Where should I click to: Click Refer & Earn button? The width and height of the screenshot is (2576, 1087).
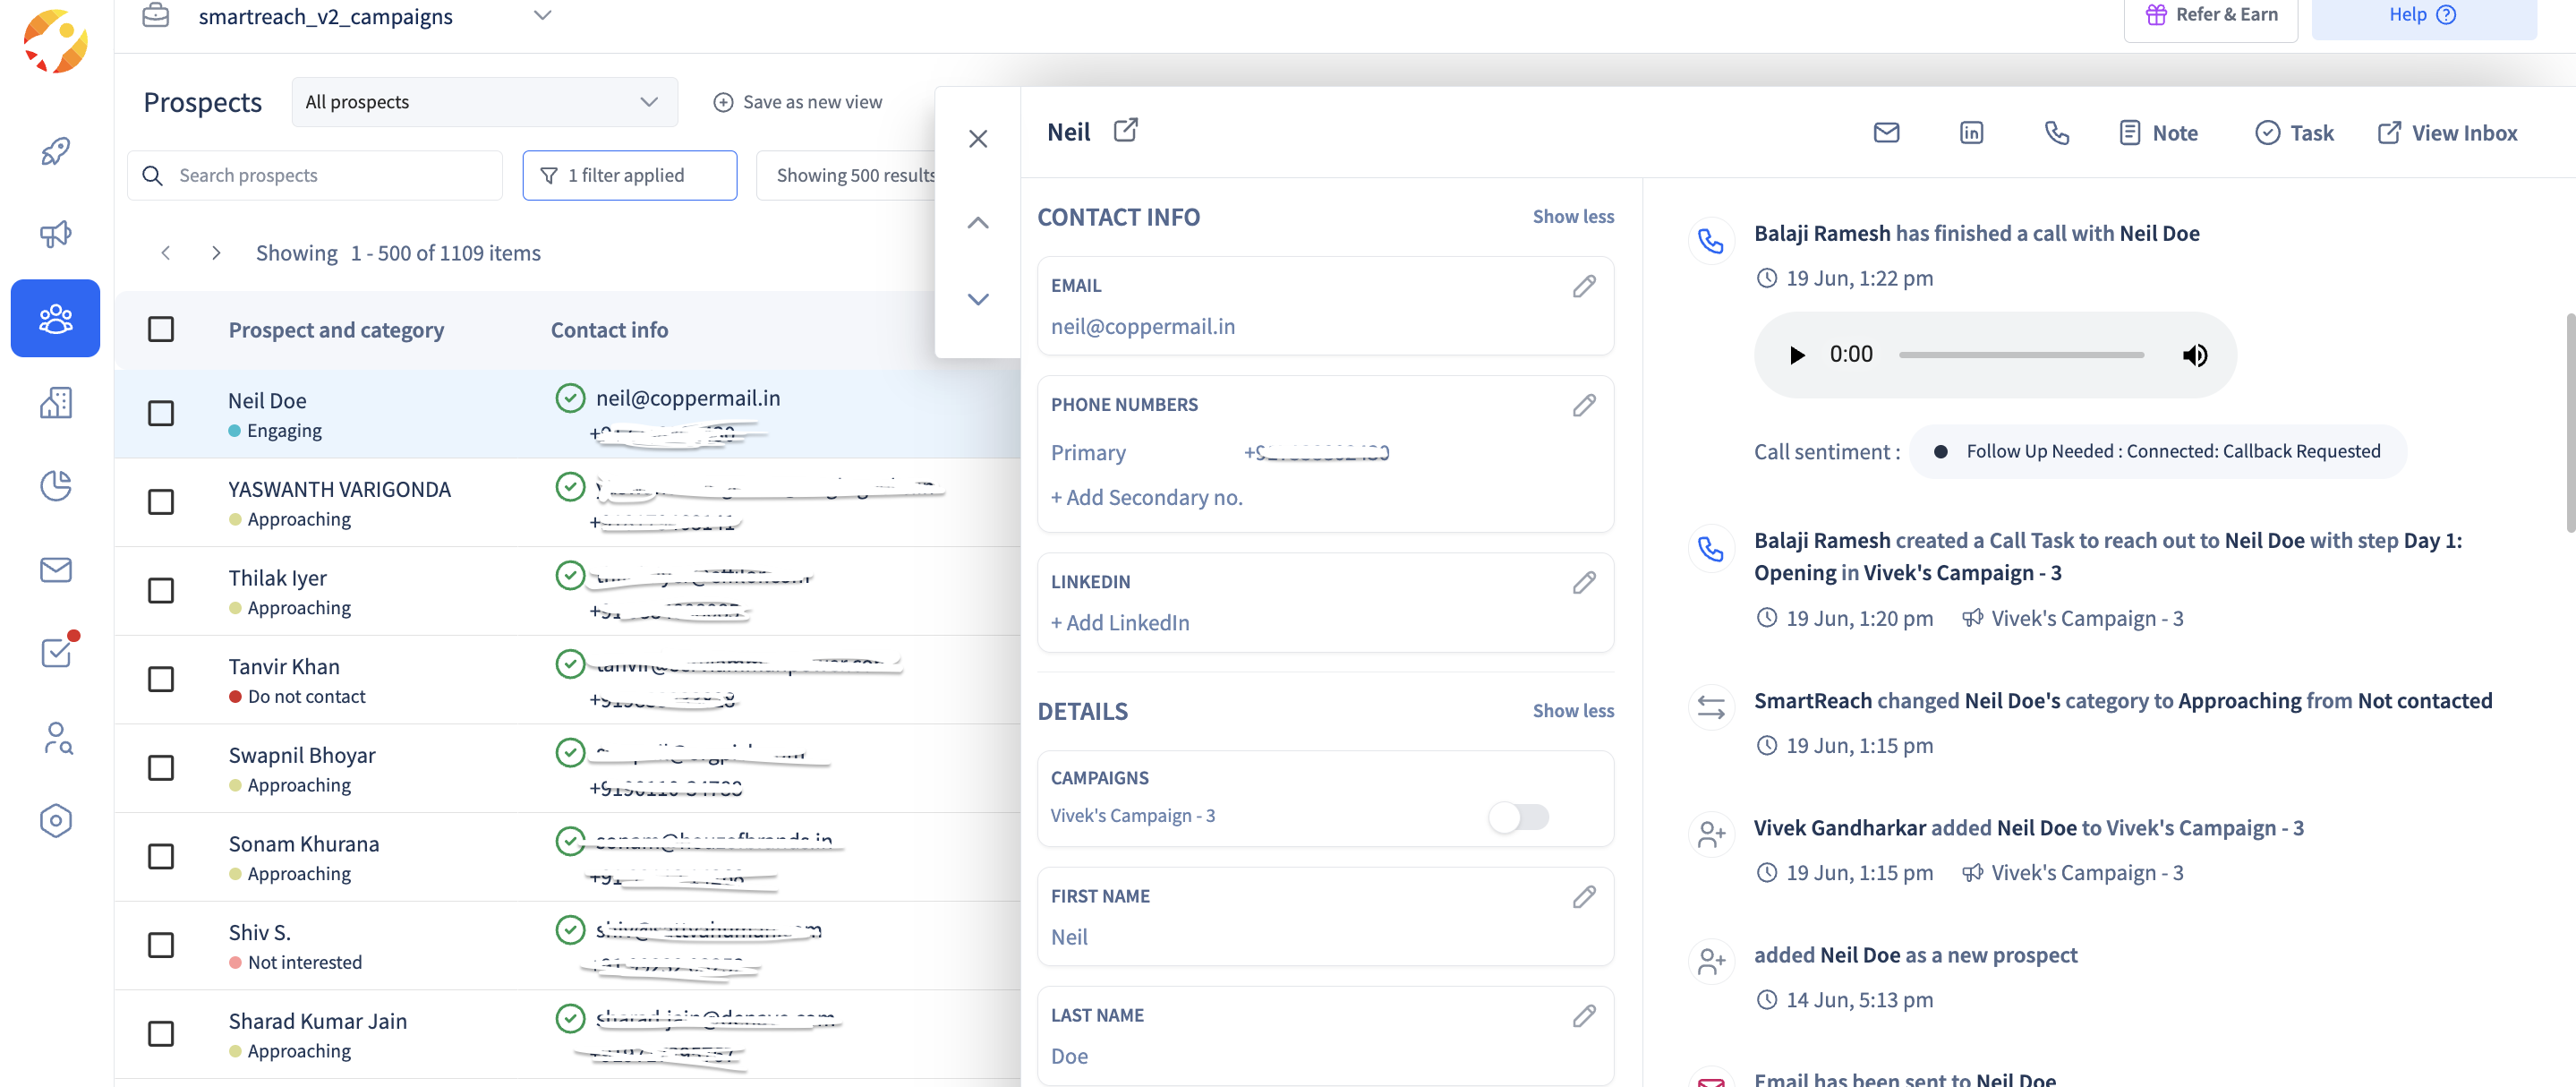2211,15
